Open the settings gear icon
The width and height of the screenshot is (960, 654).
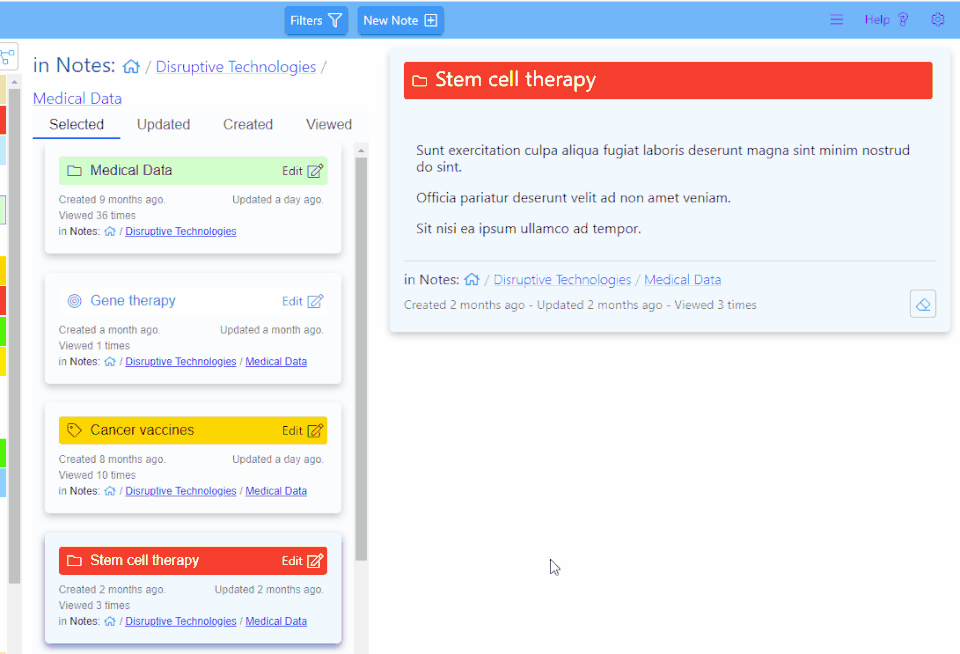pos(937,20)
